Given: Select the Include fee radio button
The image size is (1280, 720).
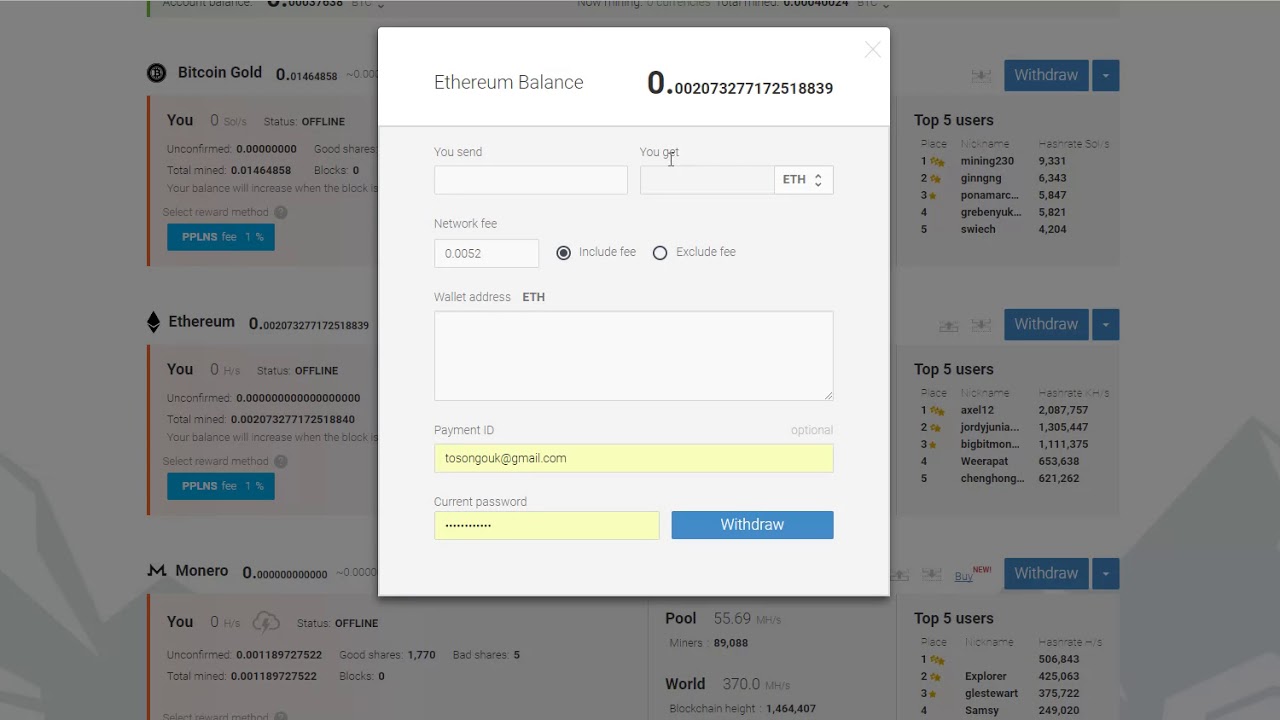Looking at the screenshot, I should 564,253.
